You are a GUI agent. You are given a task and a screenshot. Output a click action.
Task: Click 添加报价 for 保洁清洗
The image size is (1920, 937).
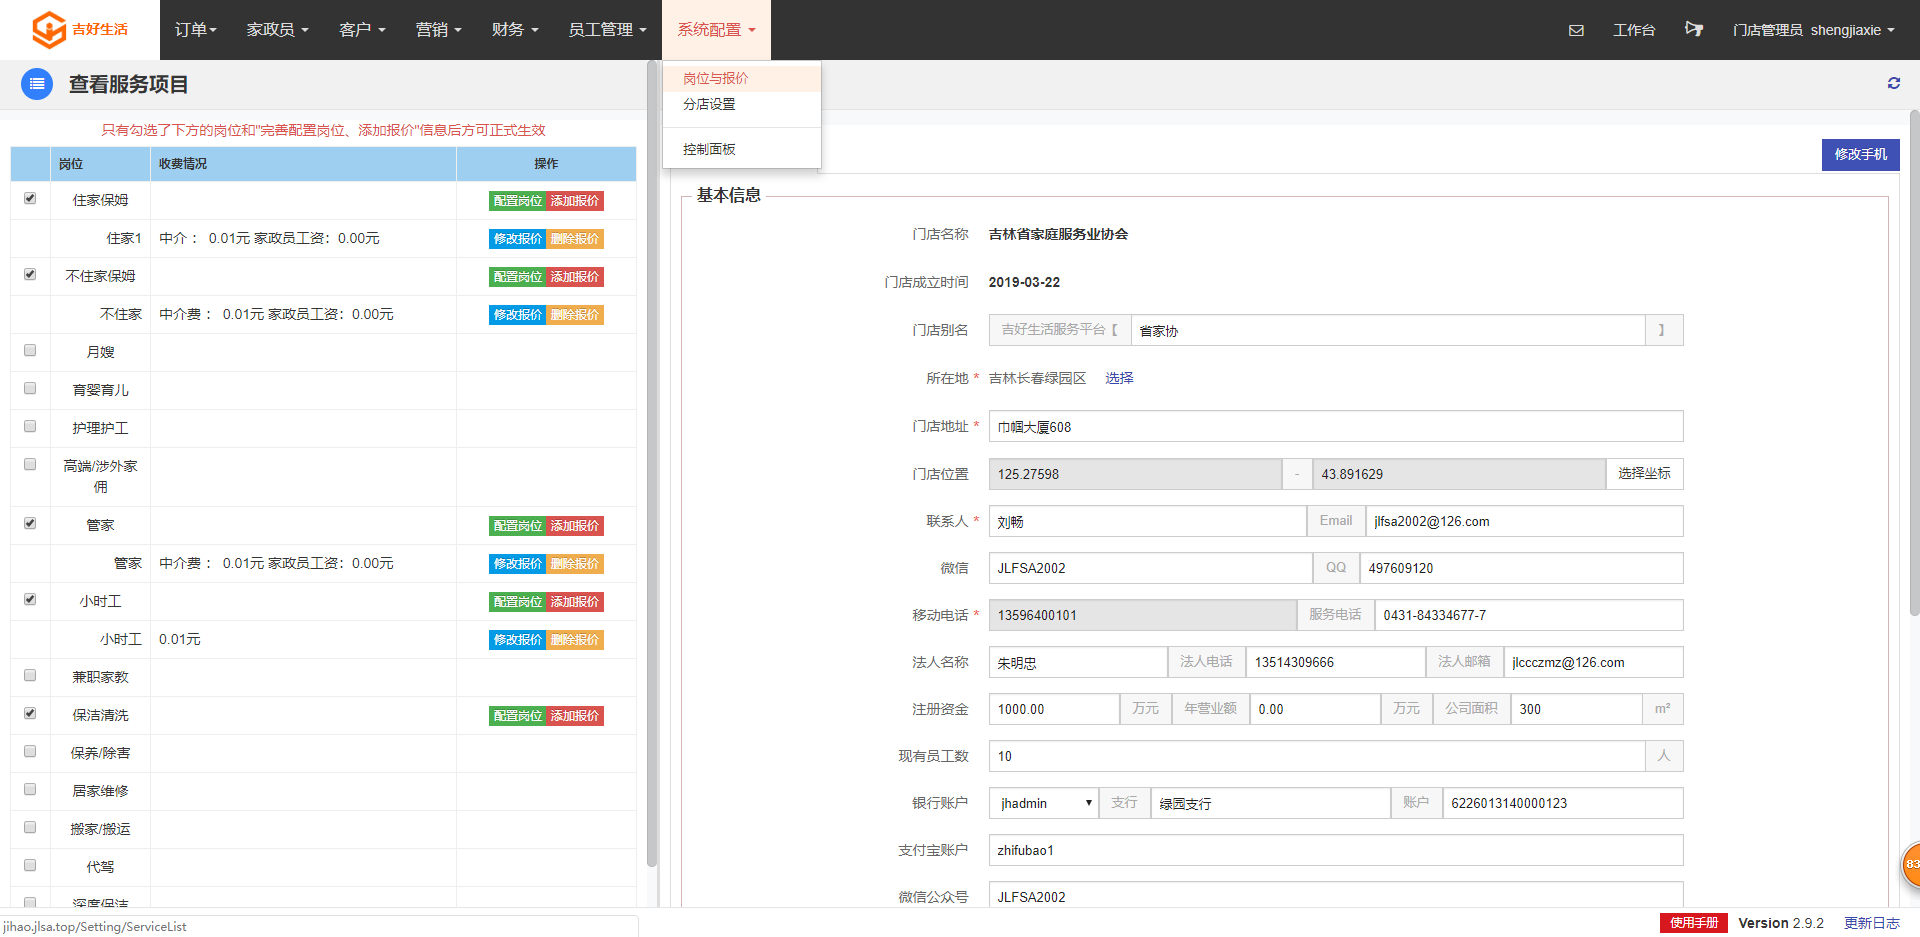tap(575, 716)
